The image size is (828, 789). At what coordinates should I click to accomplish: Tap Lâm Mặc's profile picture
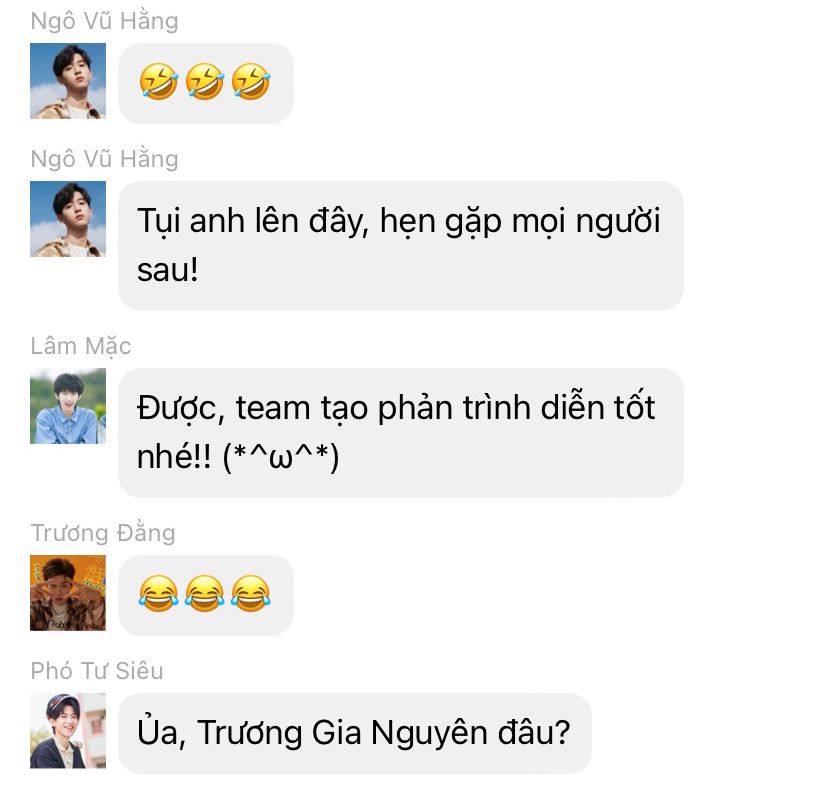point(68,406)
